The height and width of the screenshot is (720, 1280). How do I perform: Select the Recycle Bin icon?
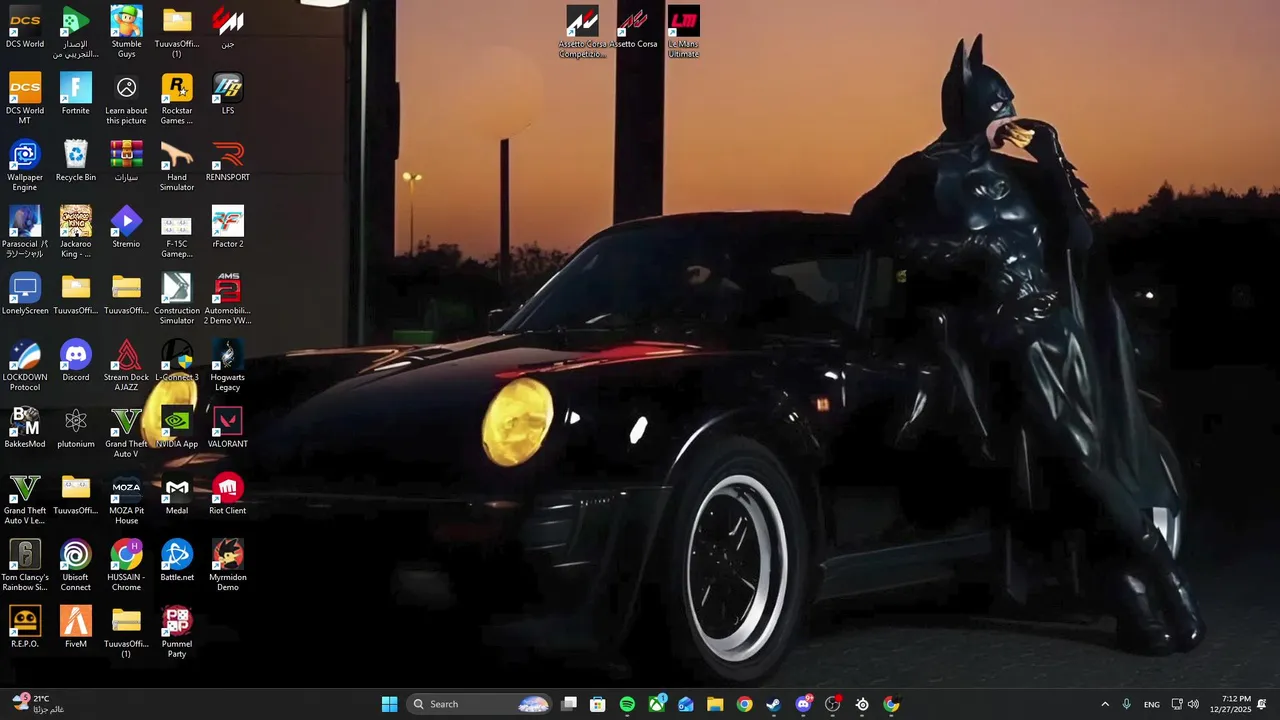[76, 160]
